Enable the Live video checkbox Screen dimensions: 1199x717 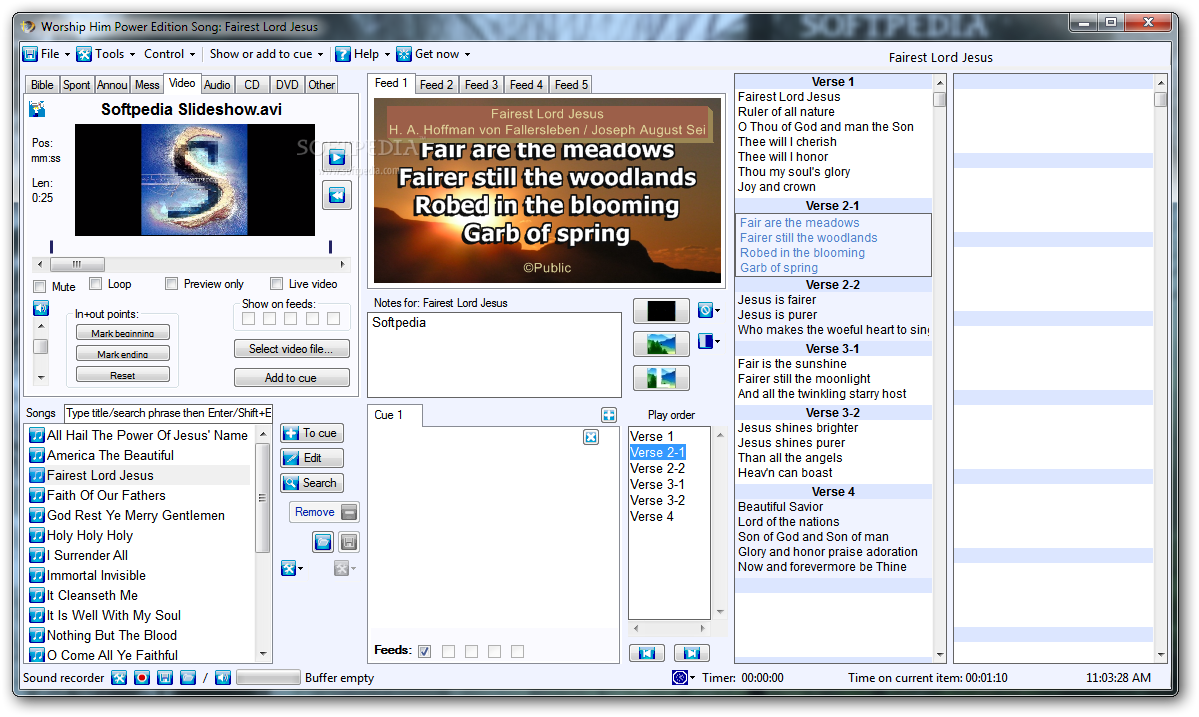tap(277, 284)
